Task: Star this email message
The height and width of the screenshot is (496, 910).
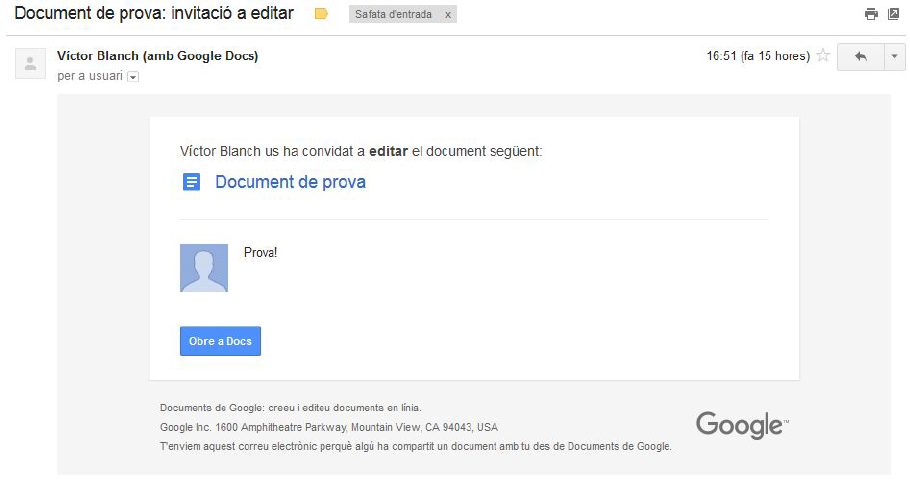Action: pos(823,56)
